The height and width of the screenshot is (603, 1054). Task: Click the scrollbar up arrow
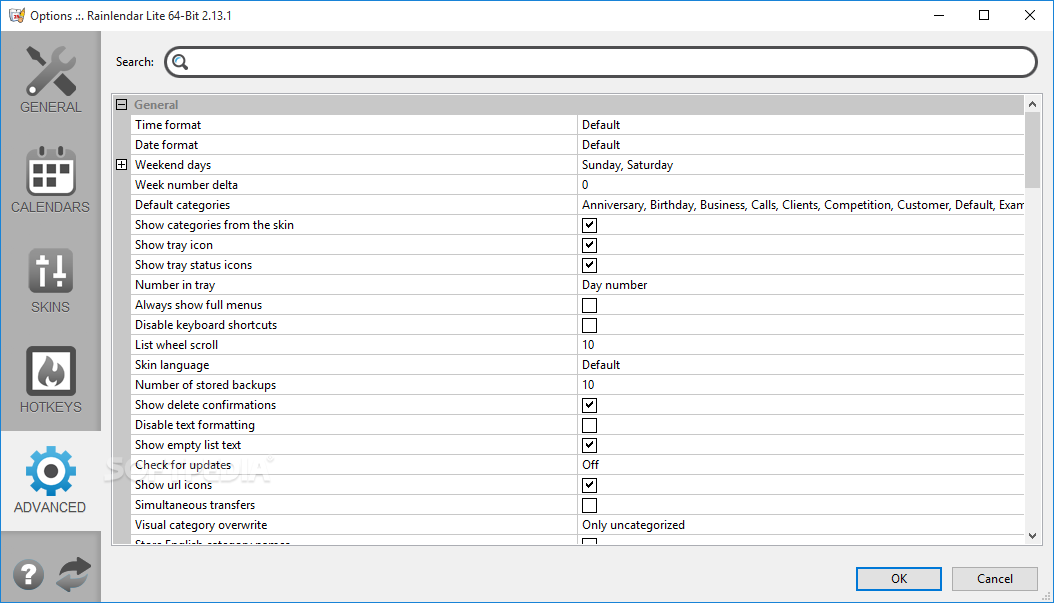pos(1032,104)
